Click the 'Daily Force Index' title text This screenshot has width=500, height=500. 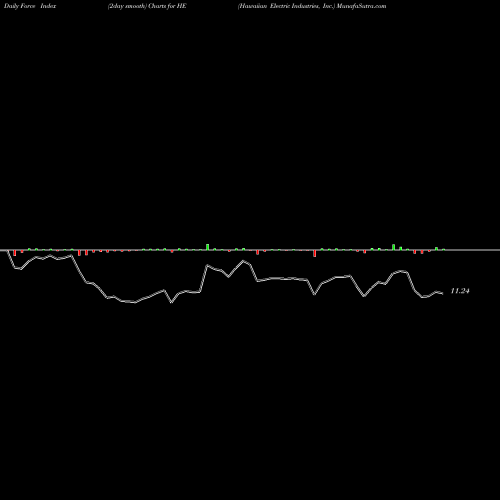30,6
